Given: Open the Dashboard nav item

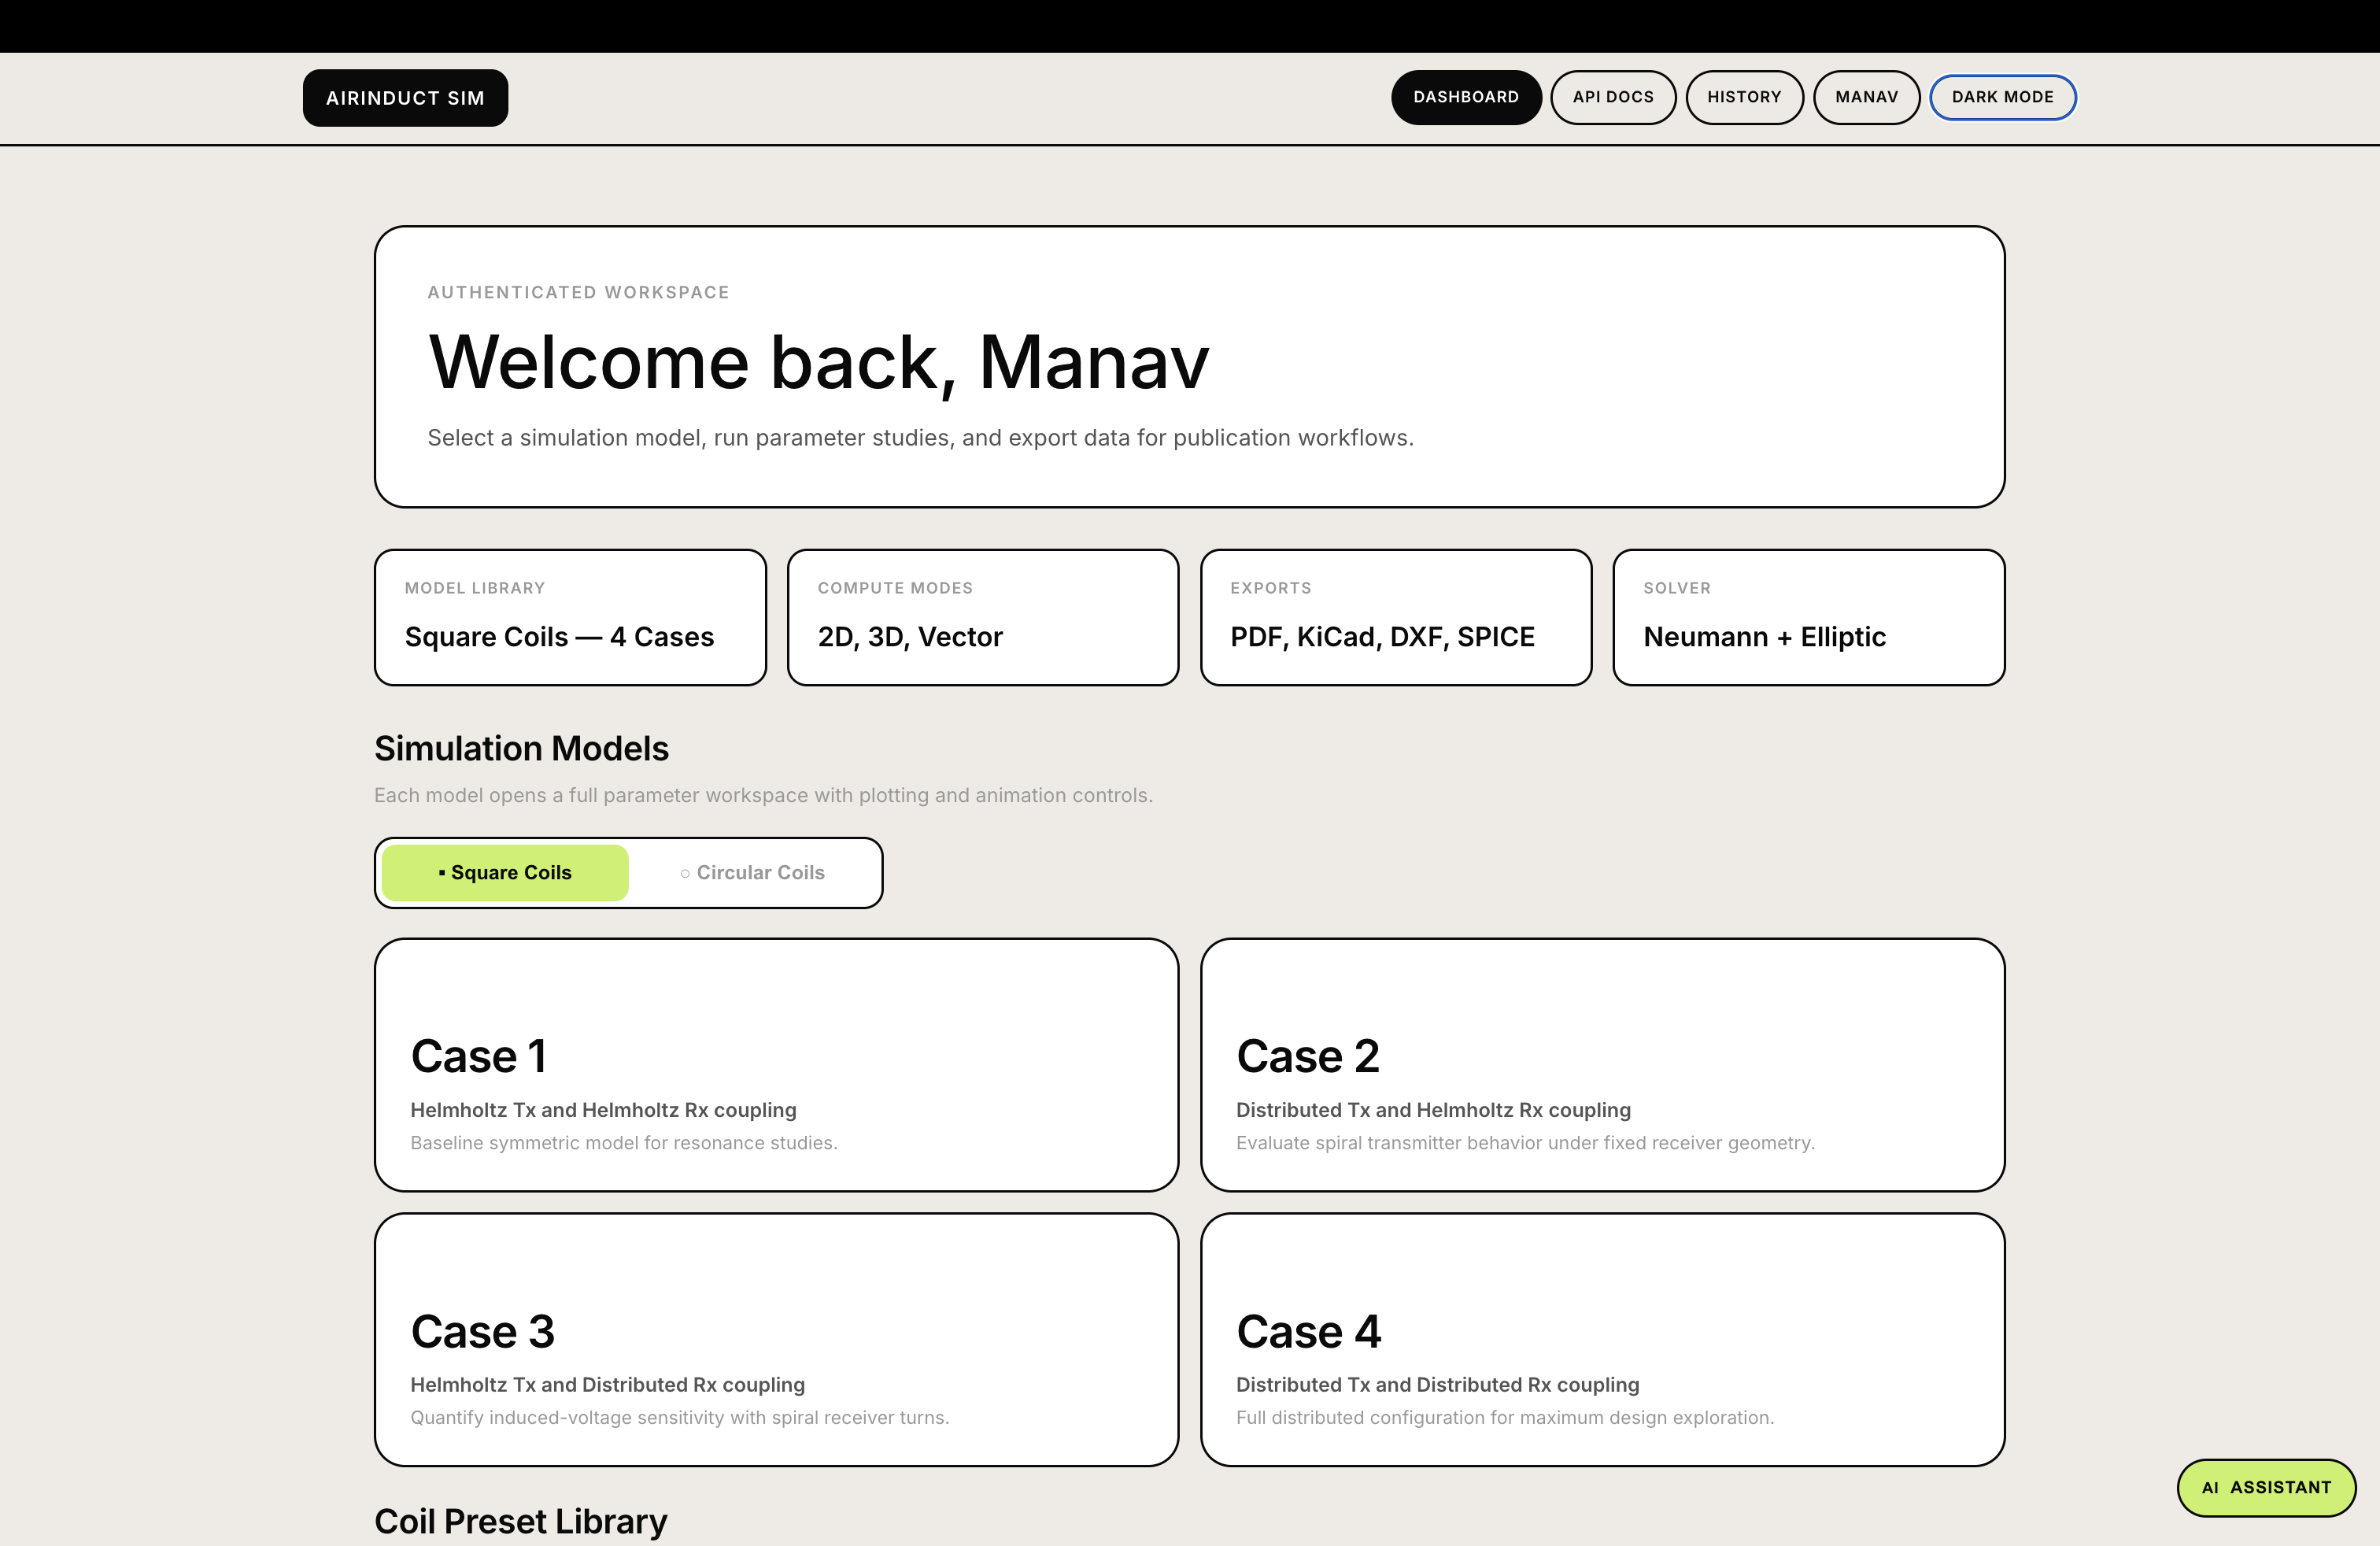Looking at the screenshot, I should (1465, 97).
